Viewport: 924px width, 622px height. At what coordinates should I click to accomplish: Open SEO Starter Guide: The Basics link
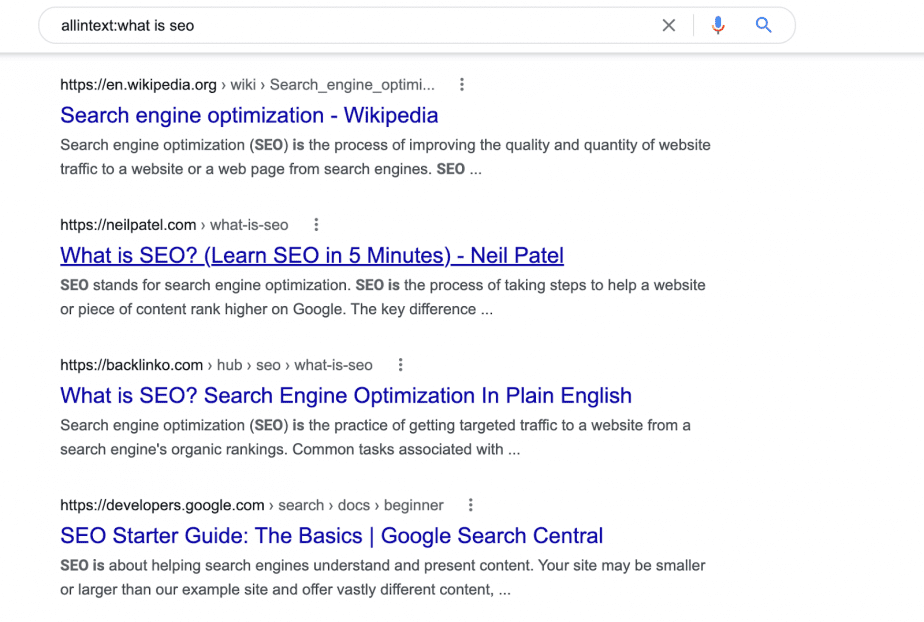pos(331,536)
